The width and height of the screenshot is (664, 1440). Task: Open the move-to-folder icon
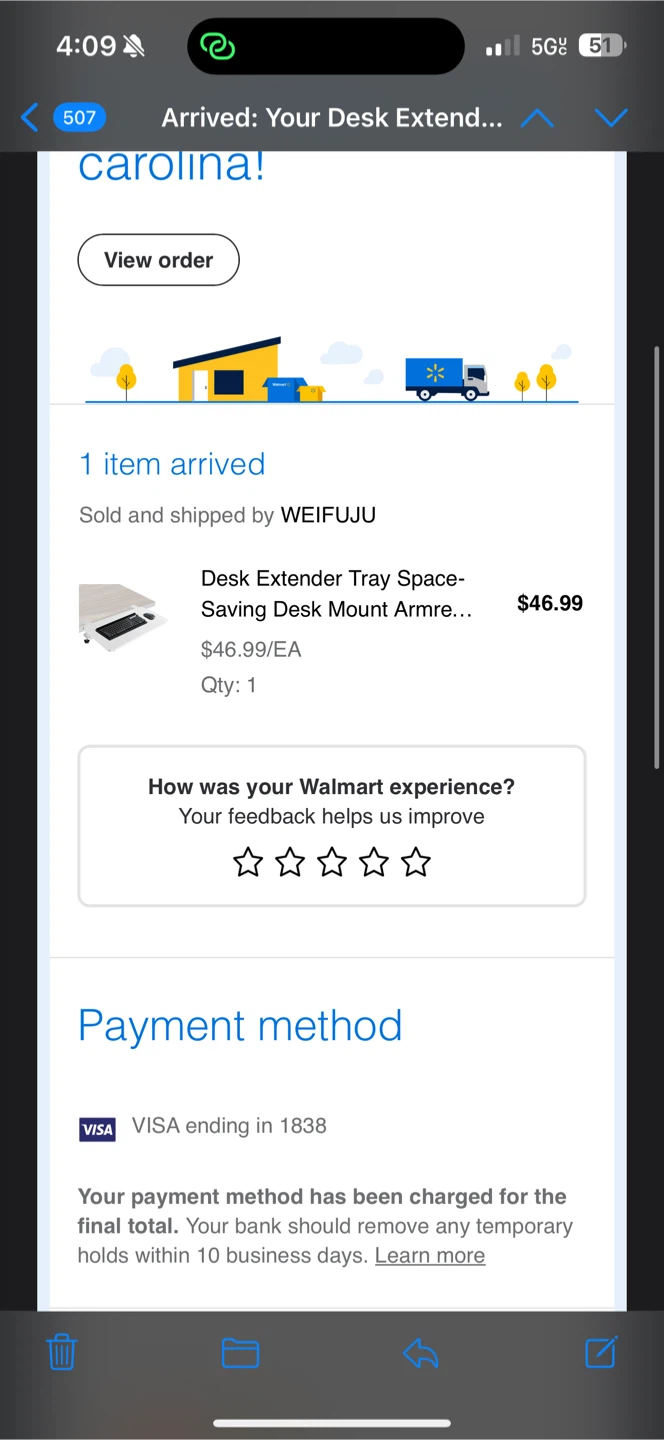click(240, 1354)
